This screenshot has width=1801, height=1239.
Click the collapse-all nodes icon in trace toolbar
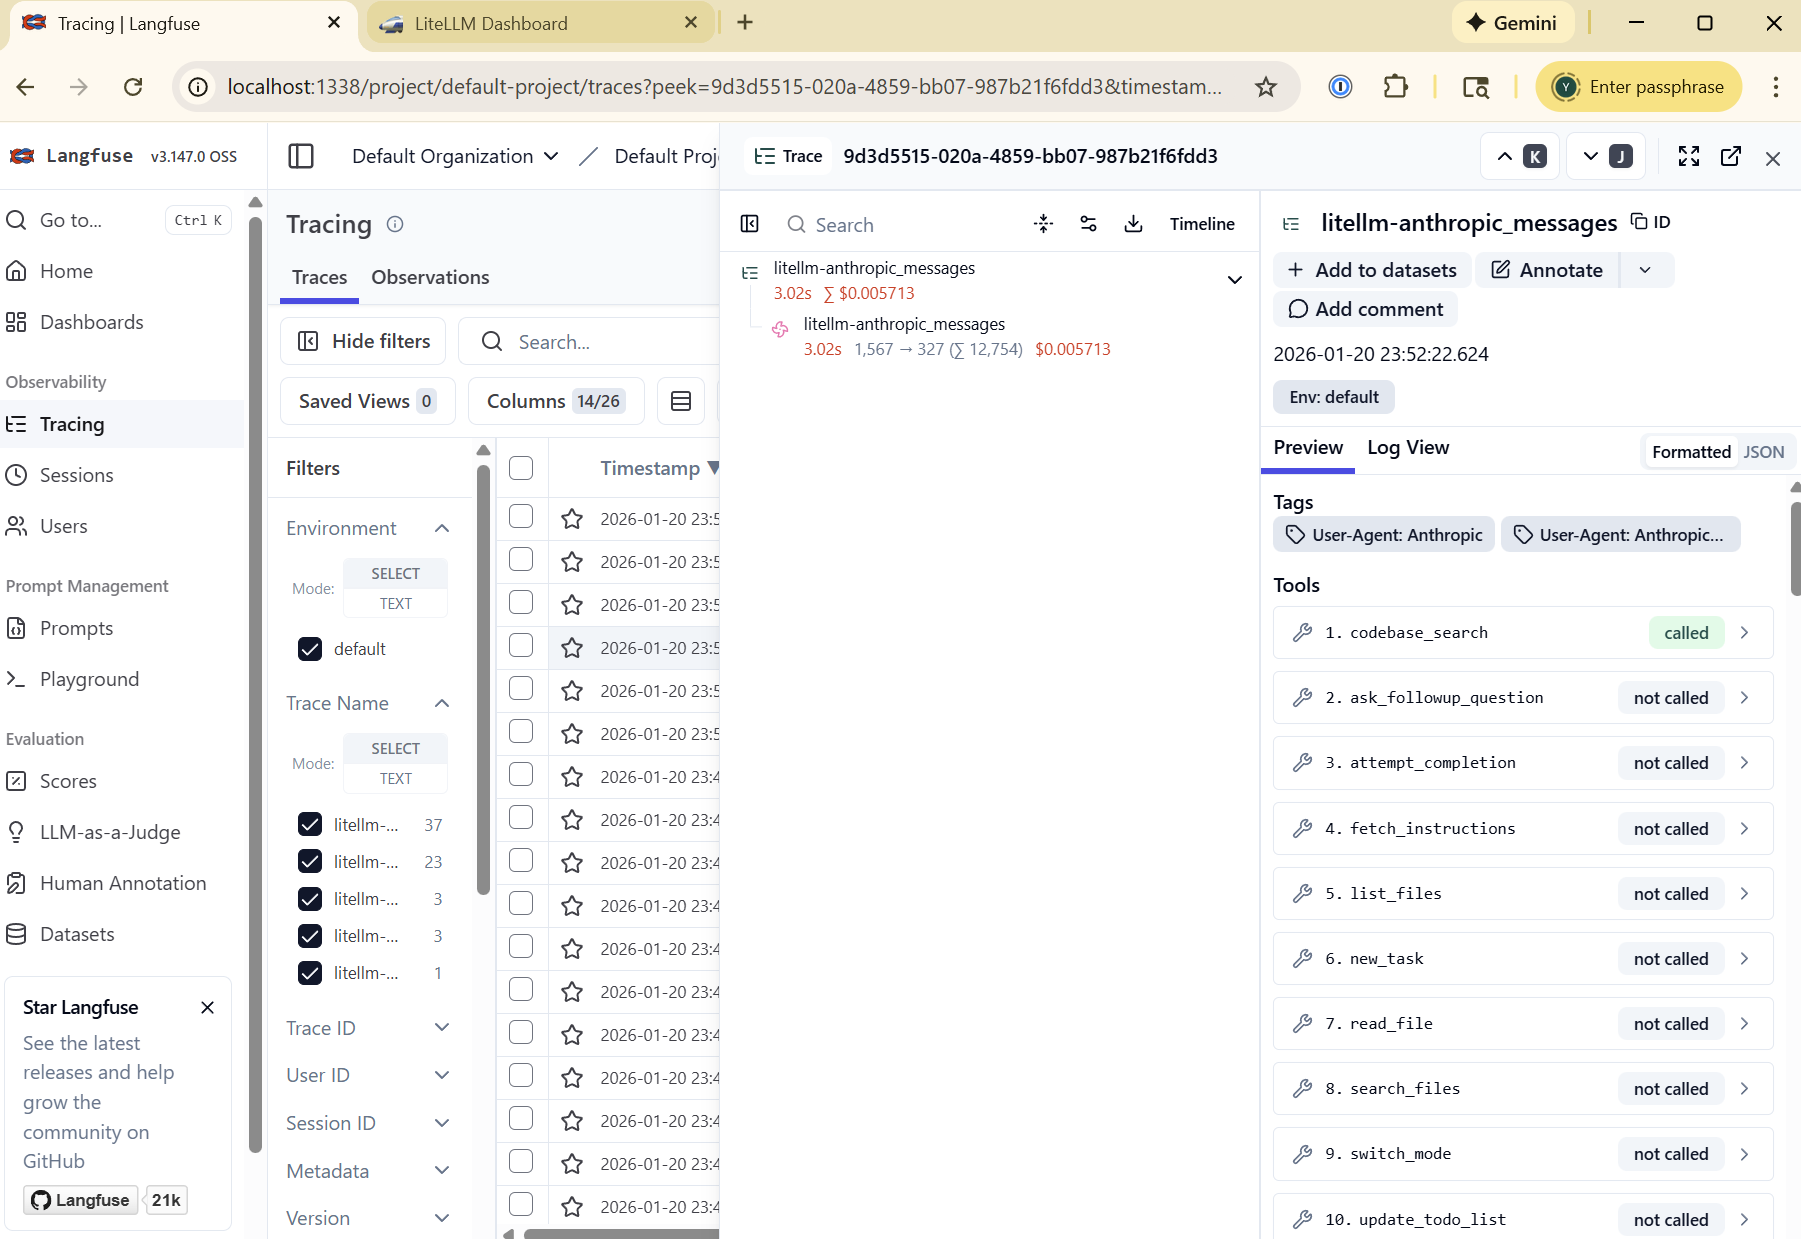click(x=1044, y=224)
